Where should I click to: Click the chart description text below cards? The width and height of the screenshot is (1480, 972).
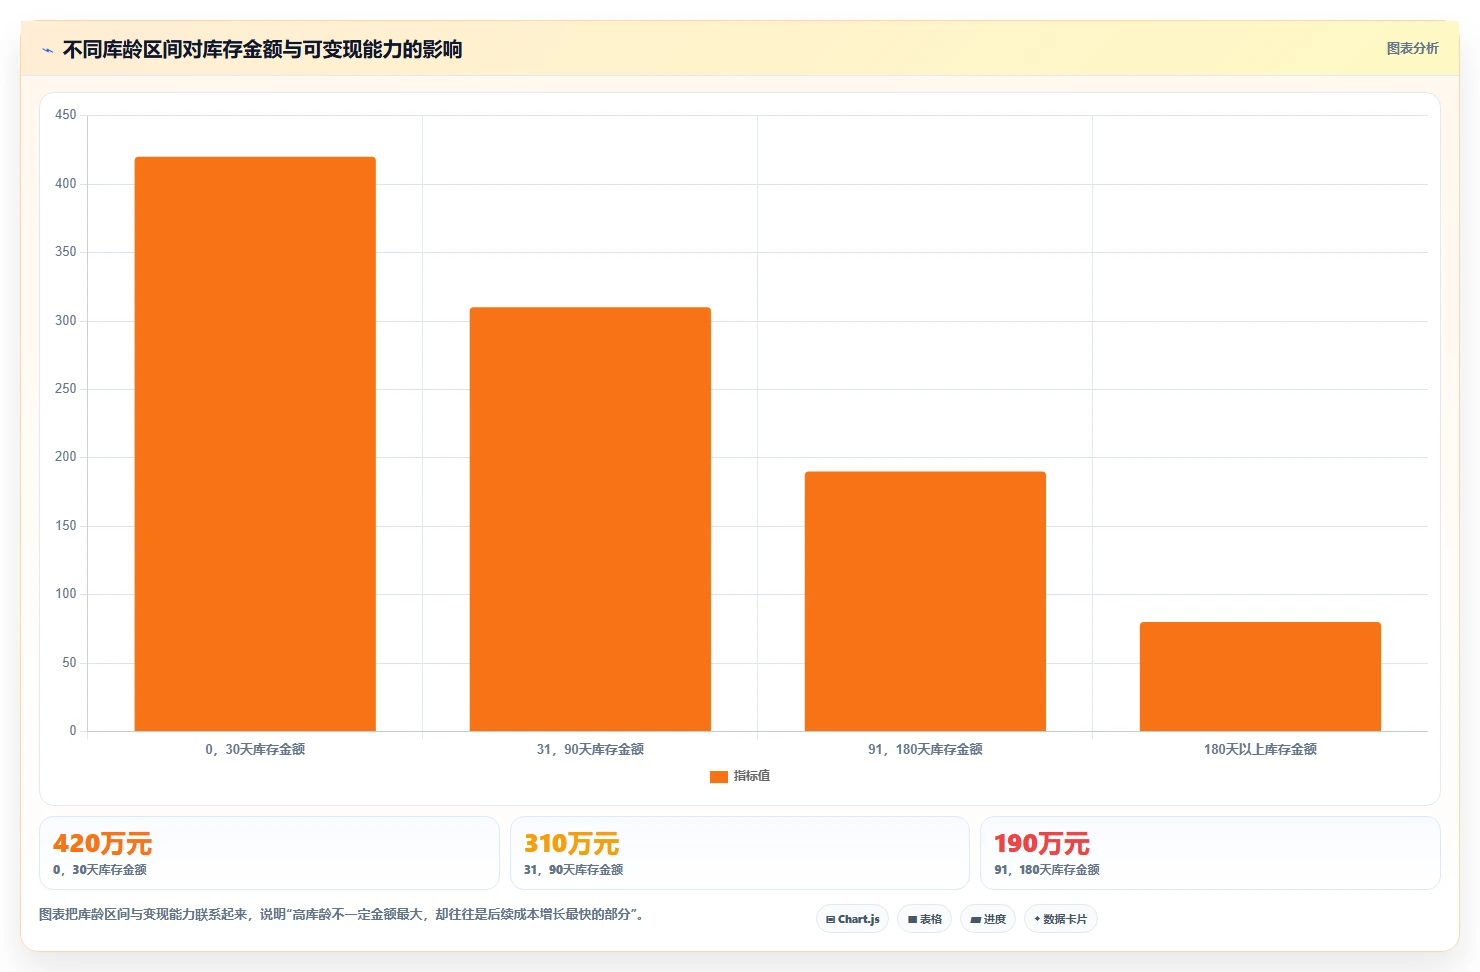coord(342,914)
